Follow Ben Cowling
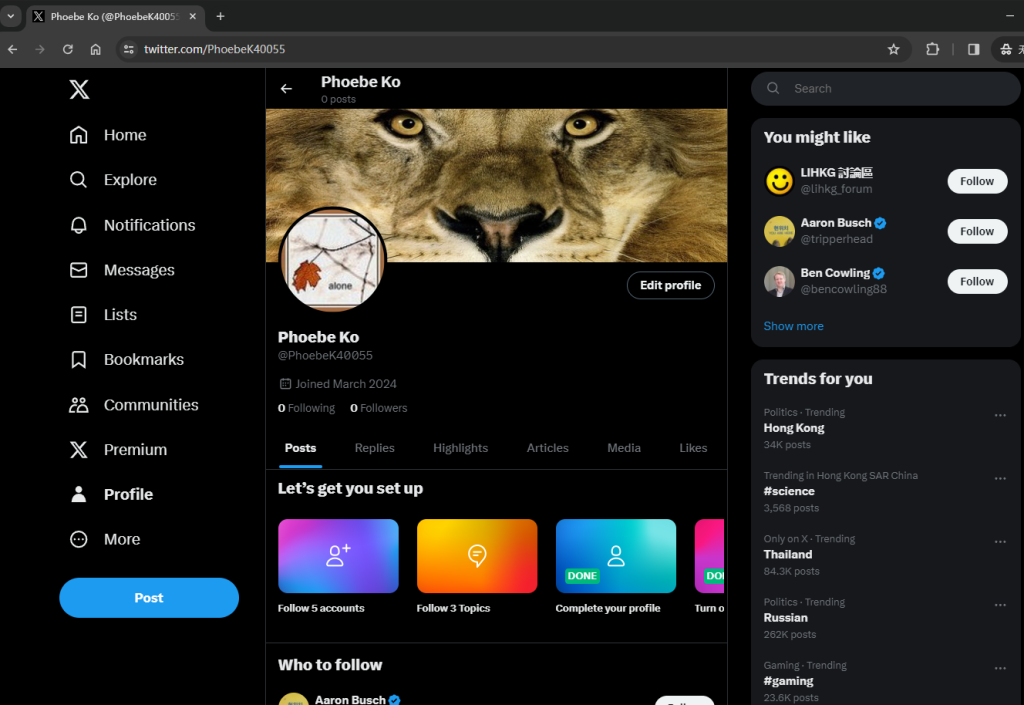 [977, 281]
